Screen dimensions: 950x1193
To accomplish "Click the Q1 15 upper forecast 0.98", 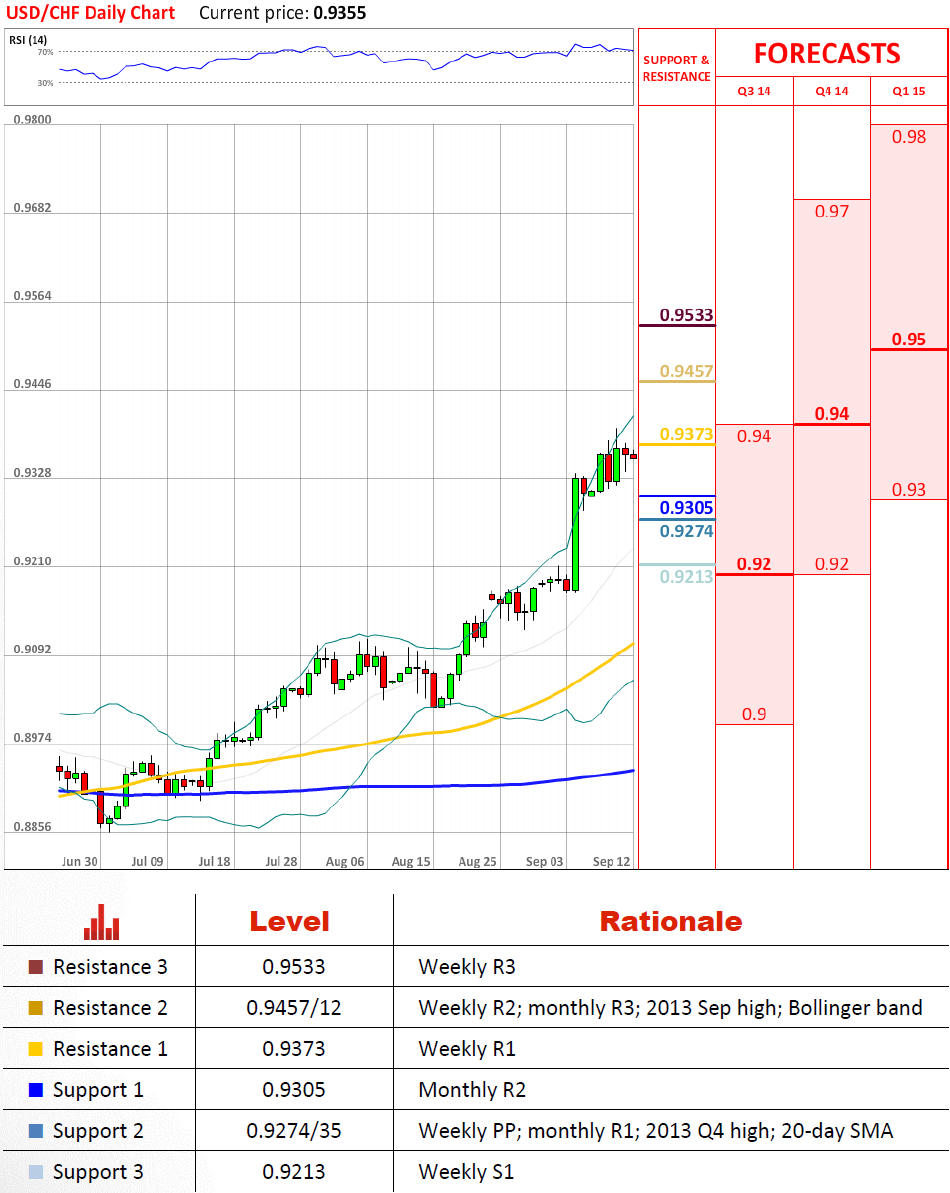I will [x=909, y=137].
